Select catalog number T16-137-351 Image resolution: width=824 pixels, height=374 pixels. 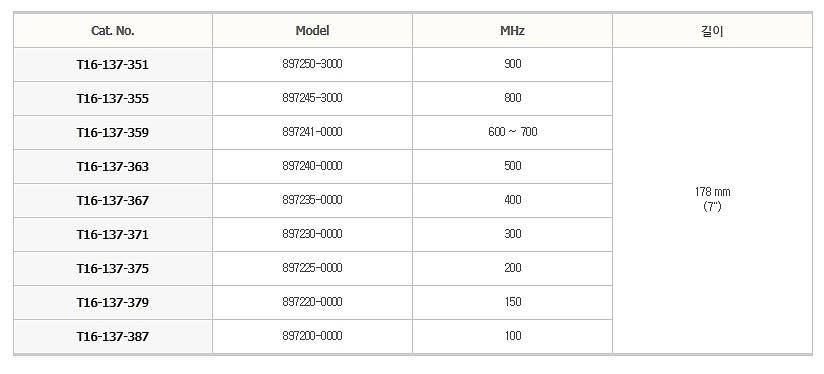click(113, 65)
